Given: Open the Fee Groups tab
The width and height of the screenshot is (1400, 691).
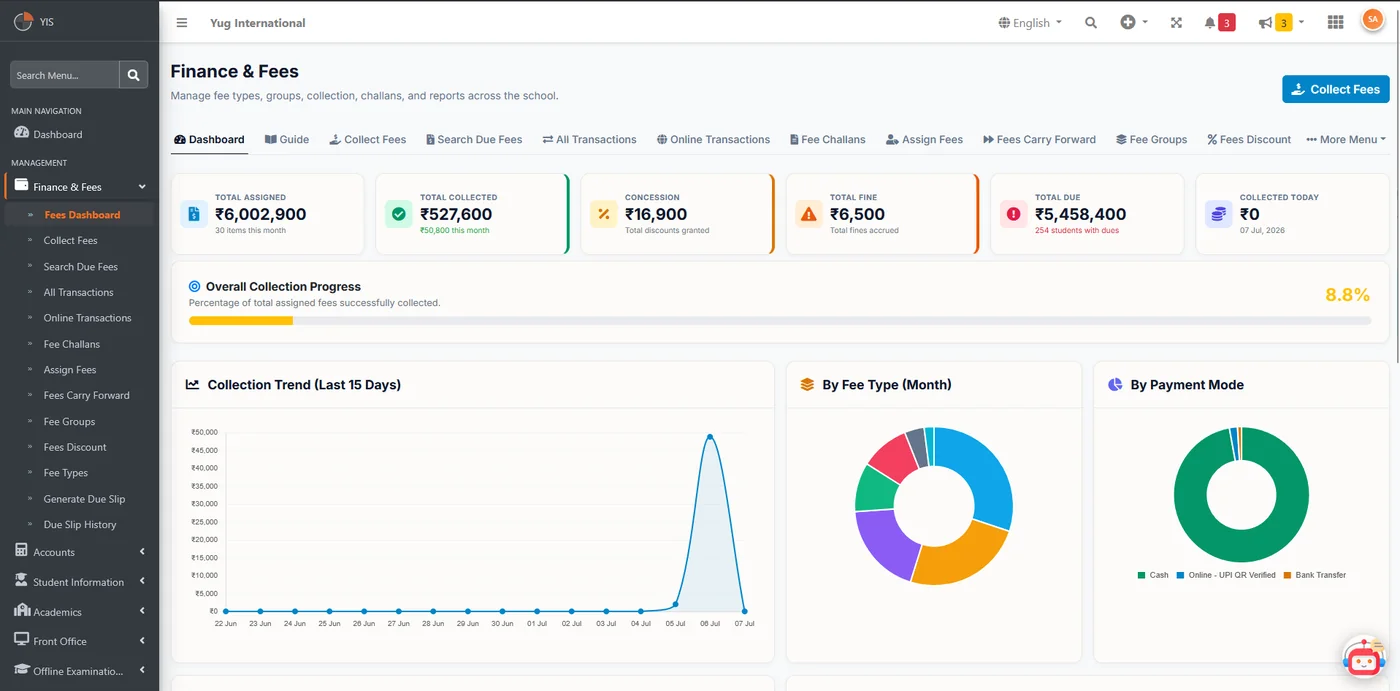Looking at the screenshot, I should (x=1151, y=139).
